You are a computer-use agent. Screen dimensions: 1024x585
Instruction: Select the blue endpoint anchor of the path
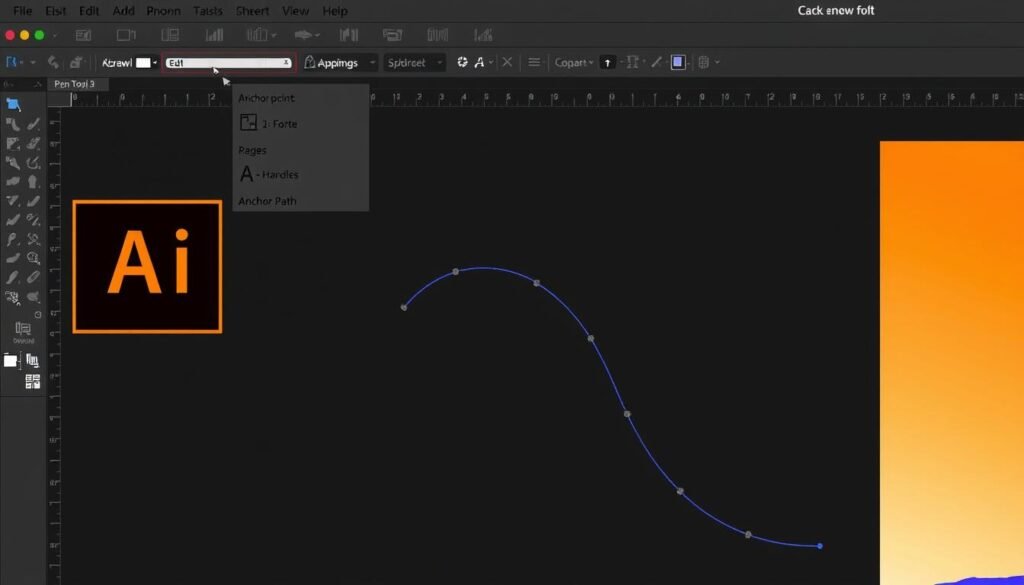(820, 546)
